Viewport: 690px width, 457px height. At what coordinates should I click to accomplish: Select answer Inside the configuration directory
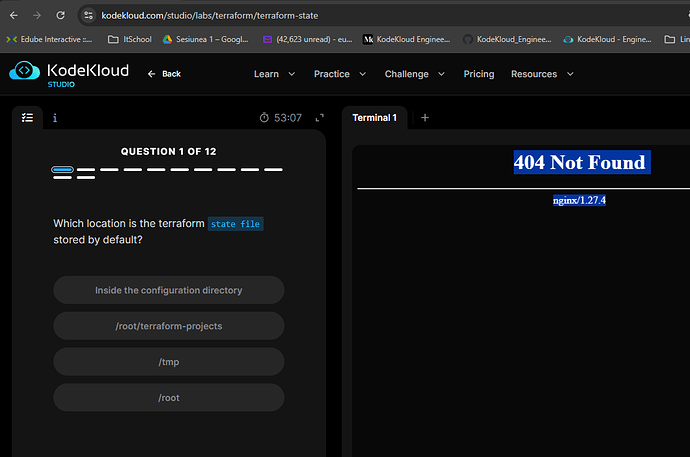click(169, 290)
